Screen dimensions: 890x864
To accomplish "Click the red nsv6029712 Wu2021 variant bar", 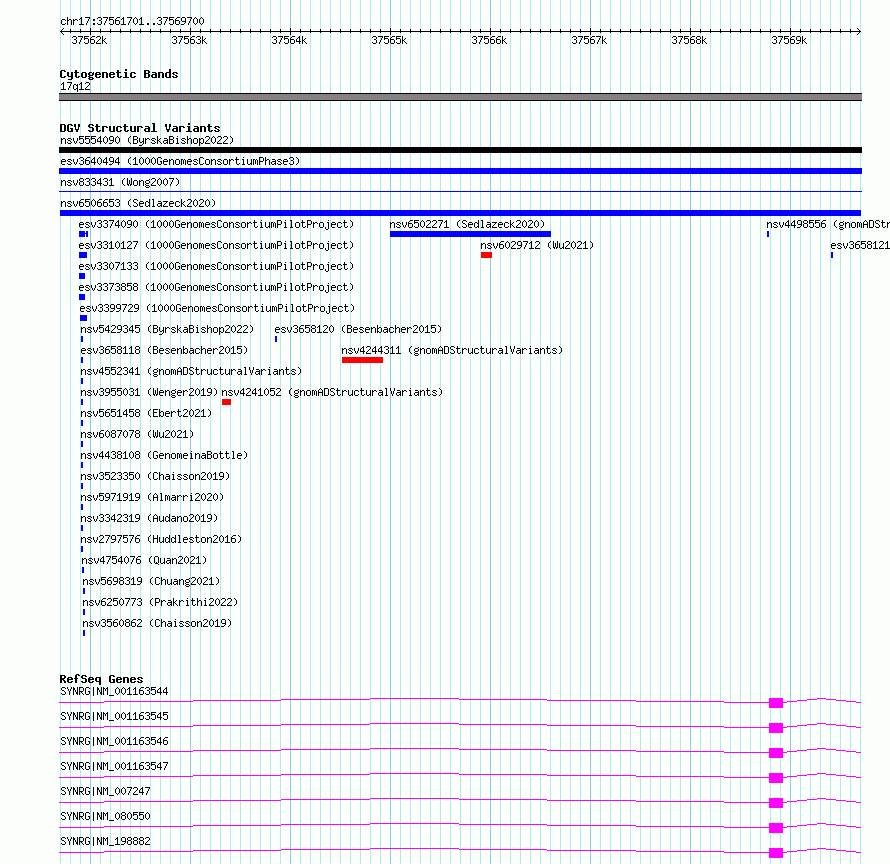I will 486,255.
